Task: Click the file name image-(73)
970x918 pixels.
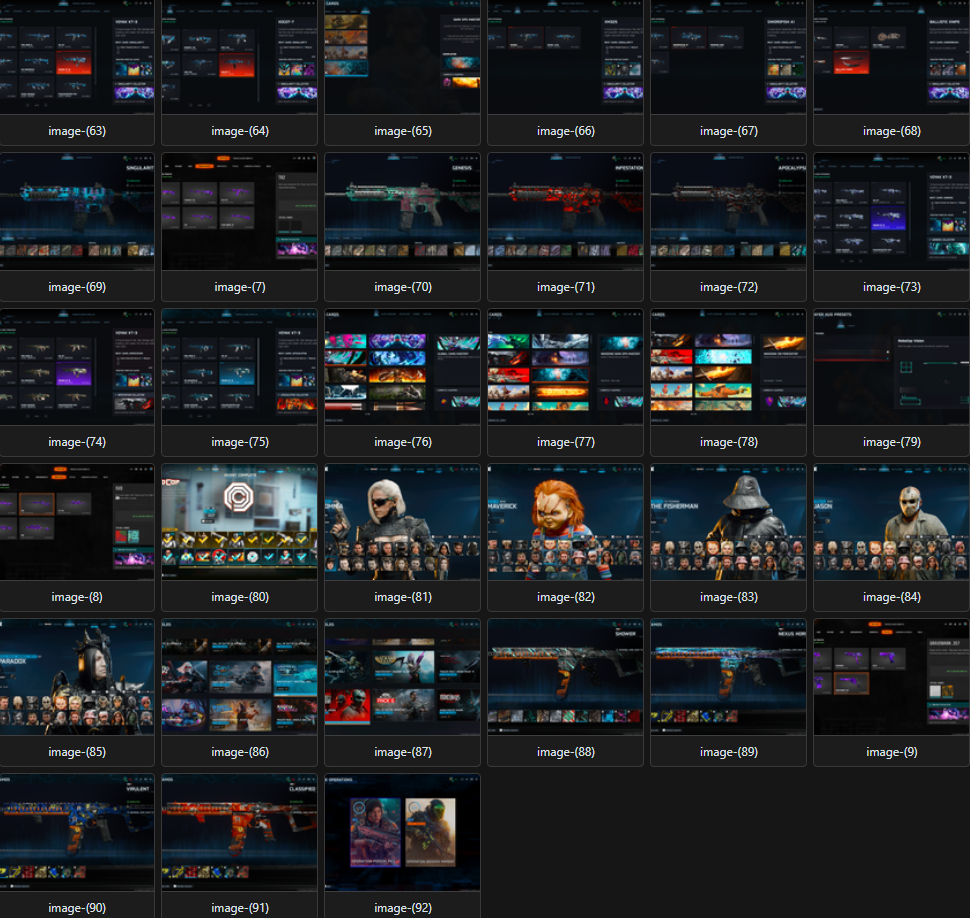Action: pyautogui.click(x=891, y=287)
